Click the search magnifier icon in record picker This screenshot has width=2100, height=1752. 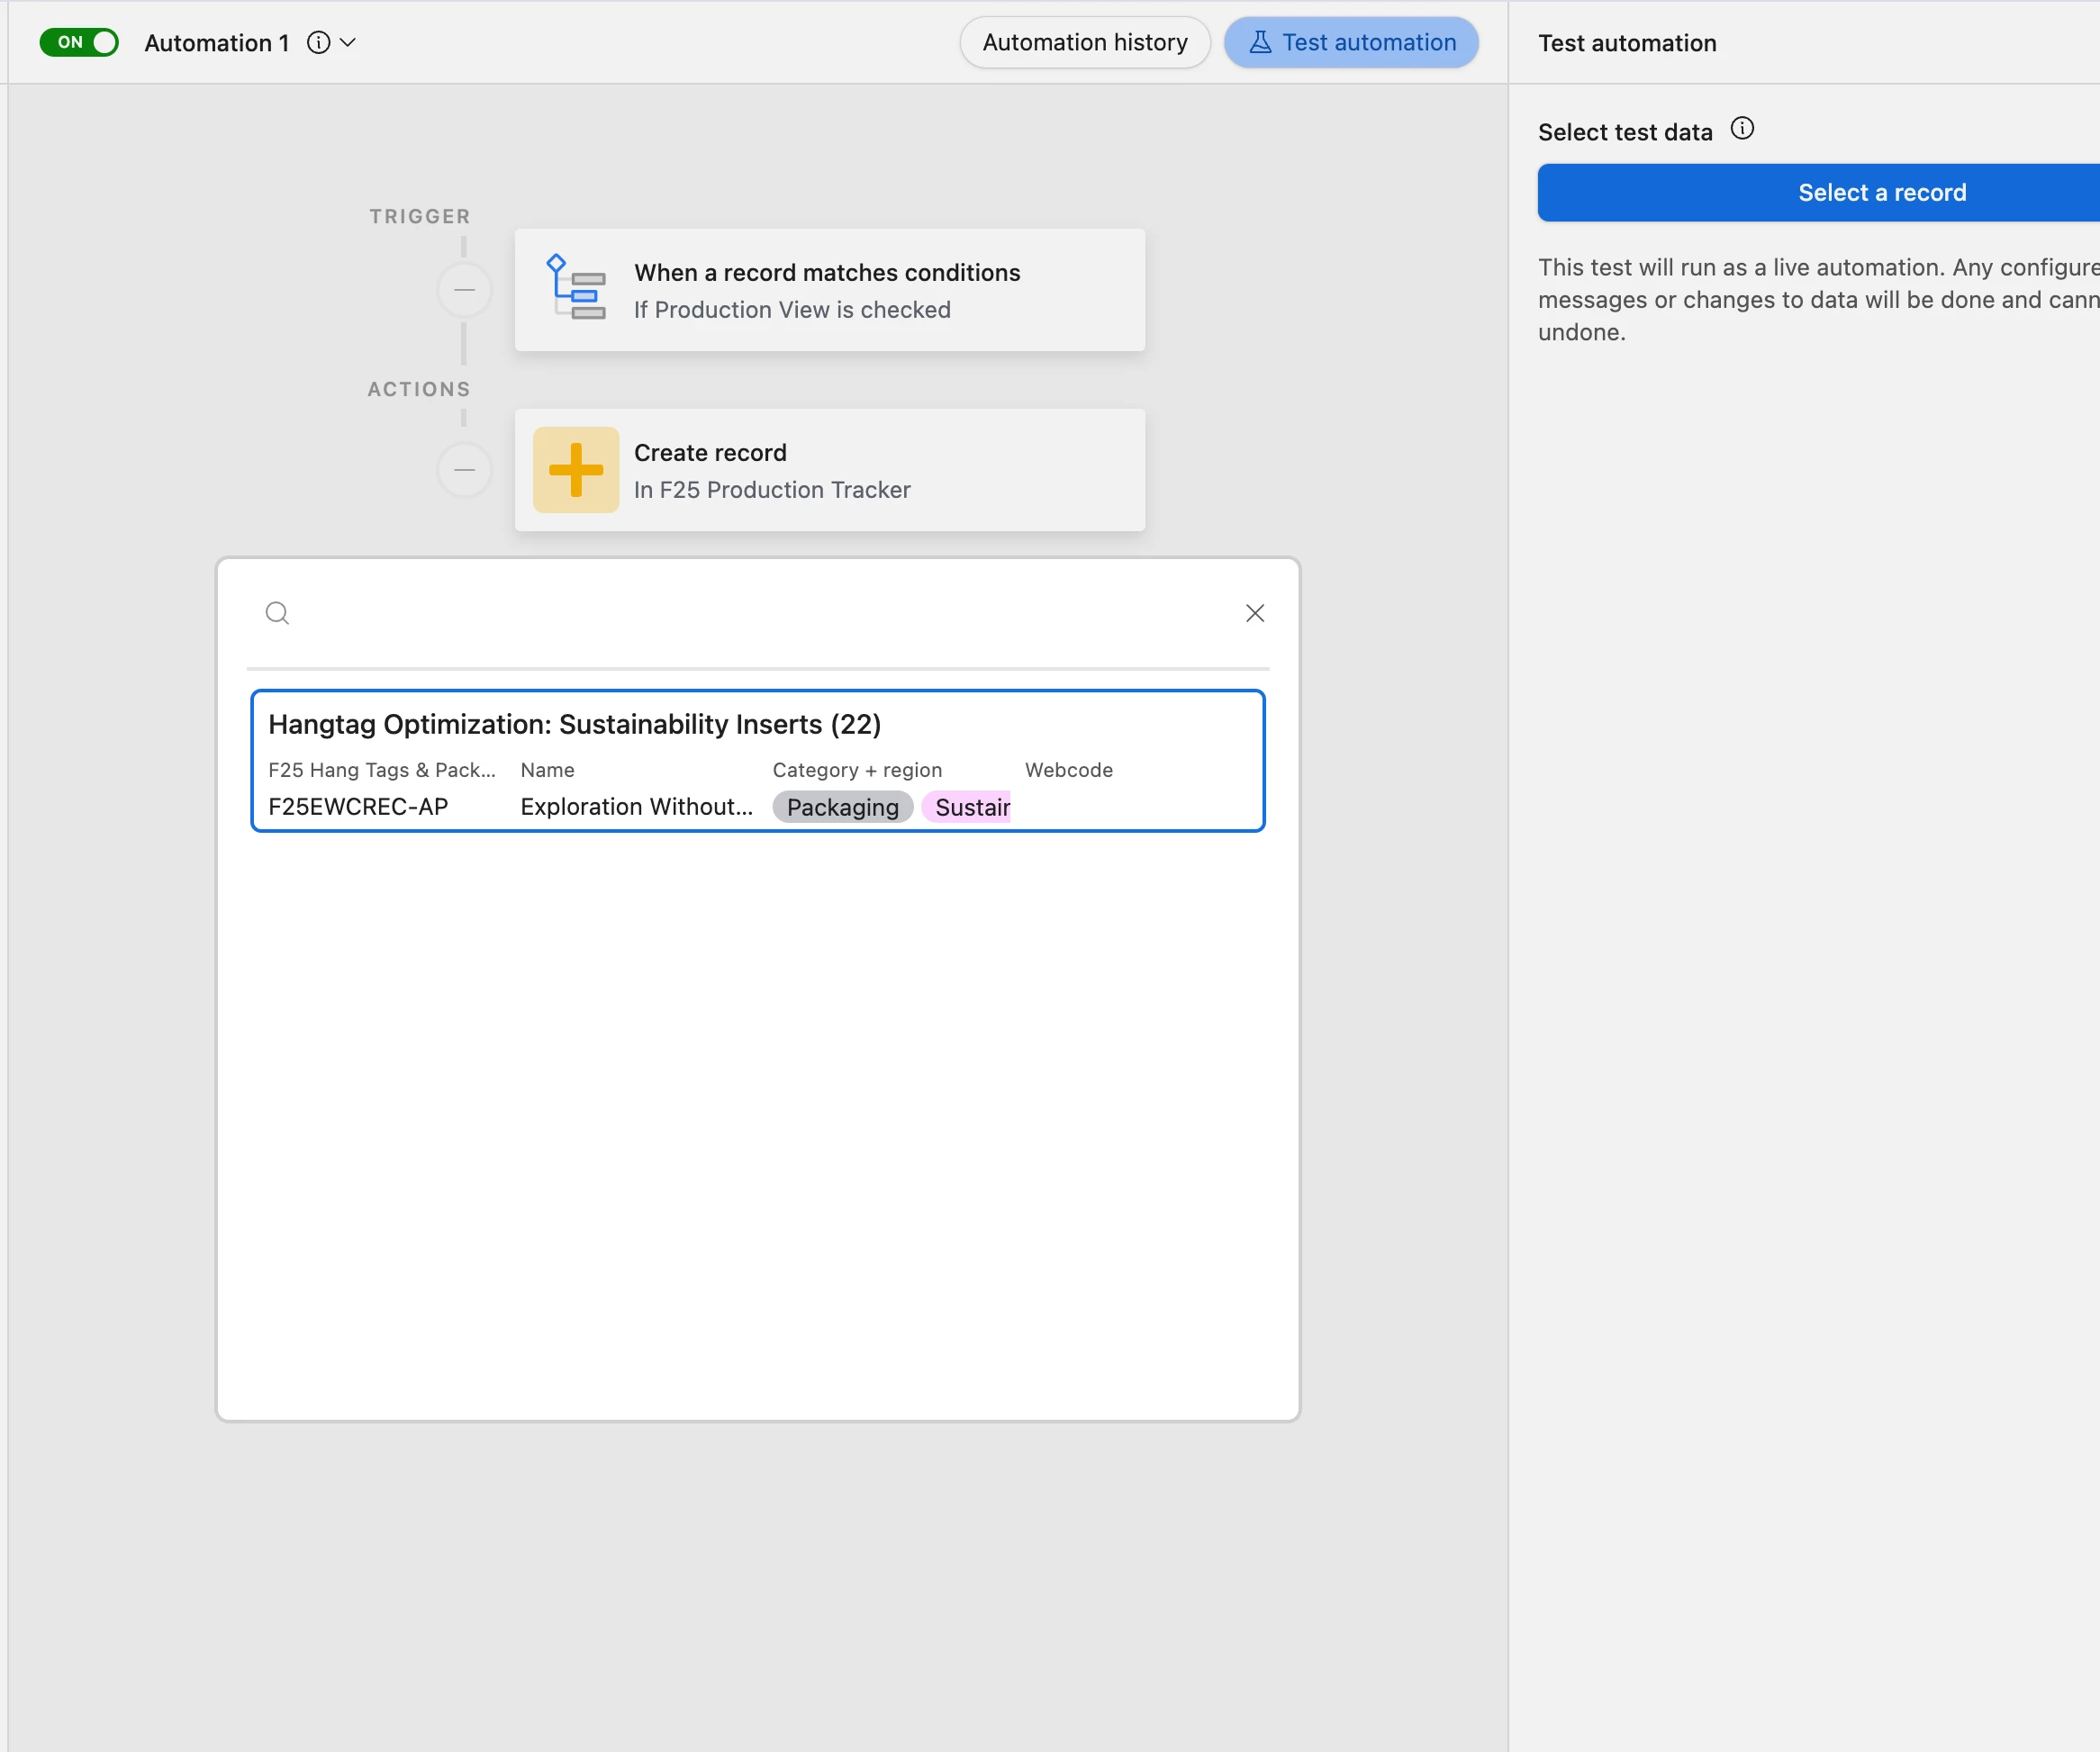[x=277, y=613]
